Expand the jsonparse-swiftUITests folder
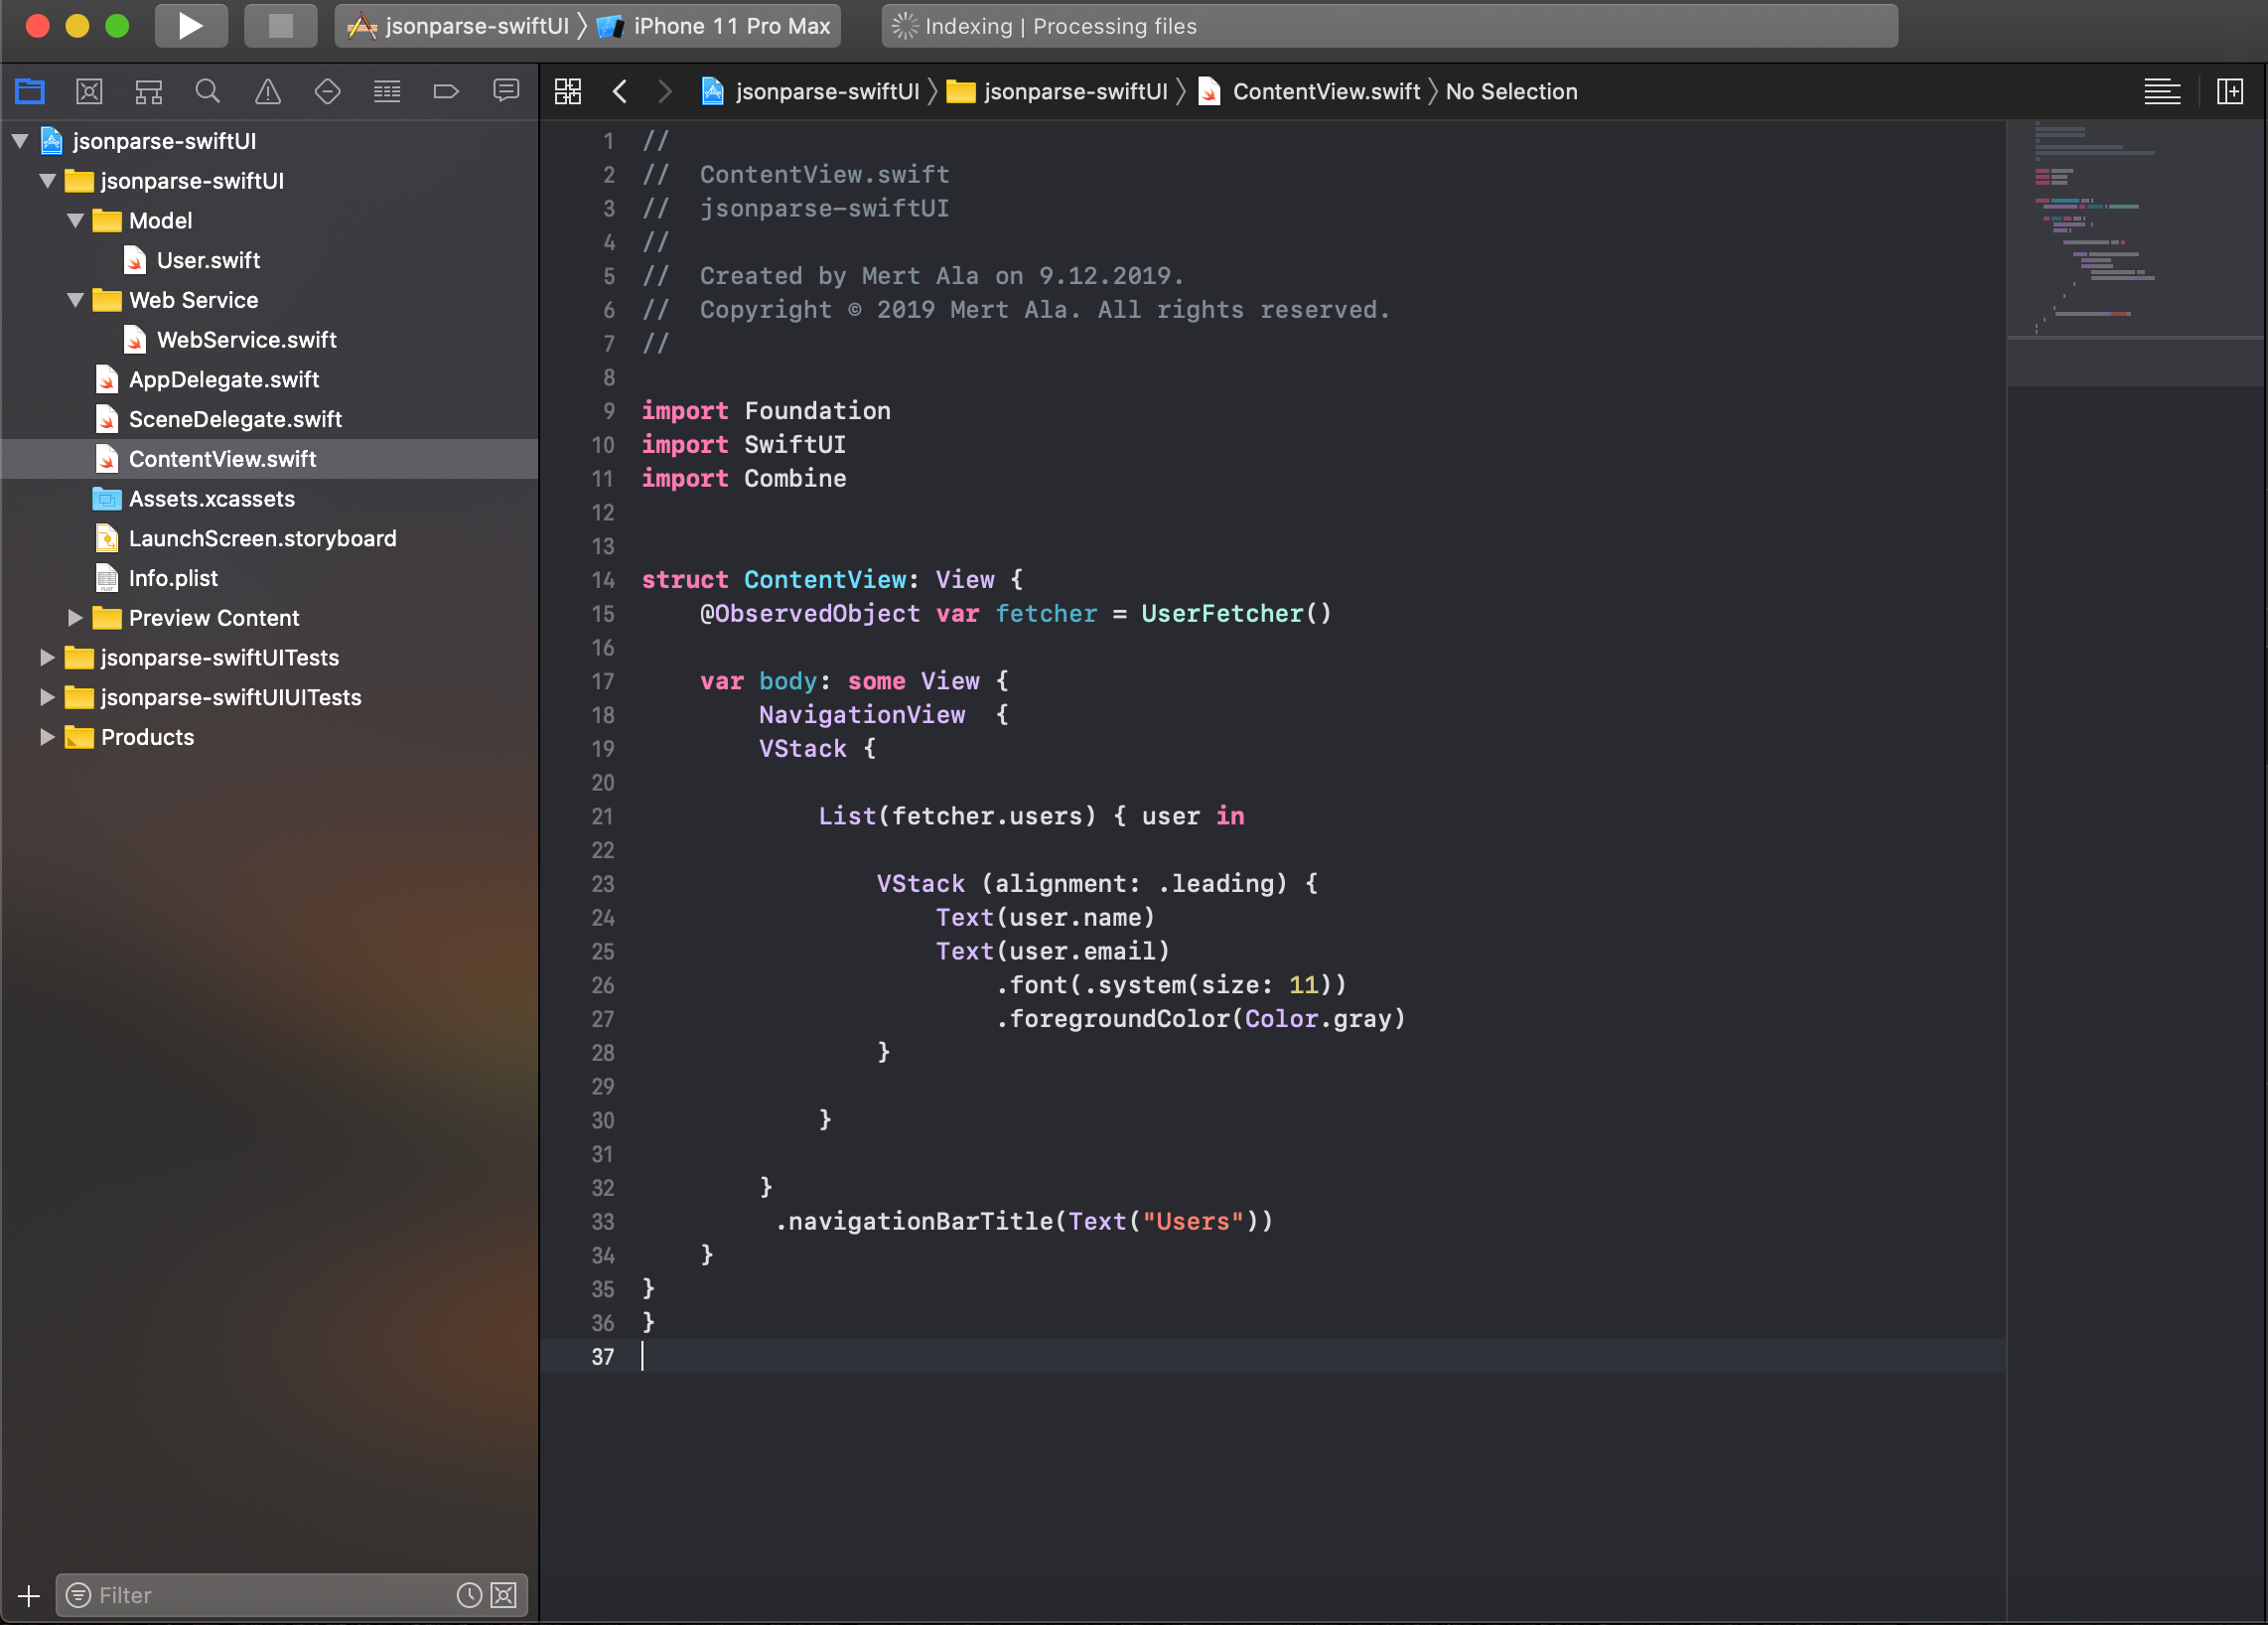 [48, 657]
